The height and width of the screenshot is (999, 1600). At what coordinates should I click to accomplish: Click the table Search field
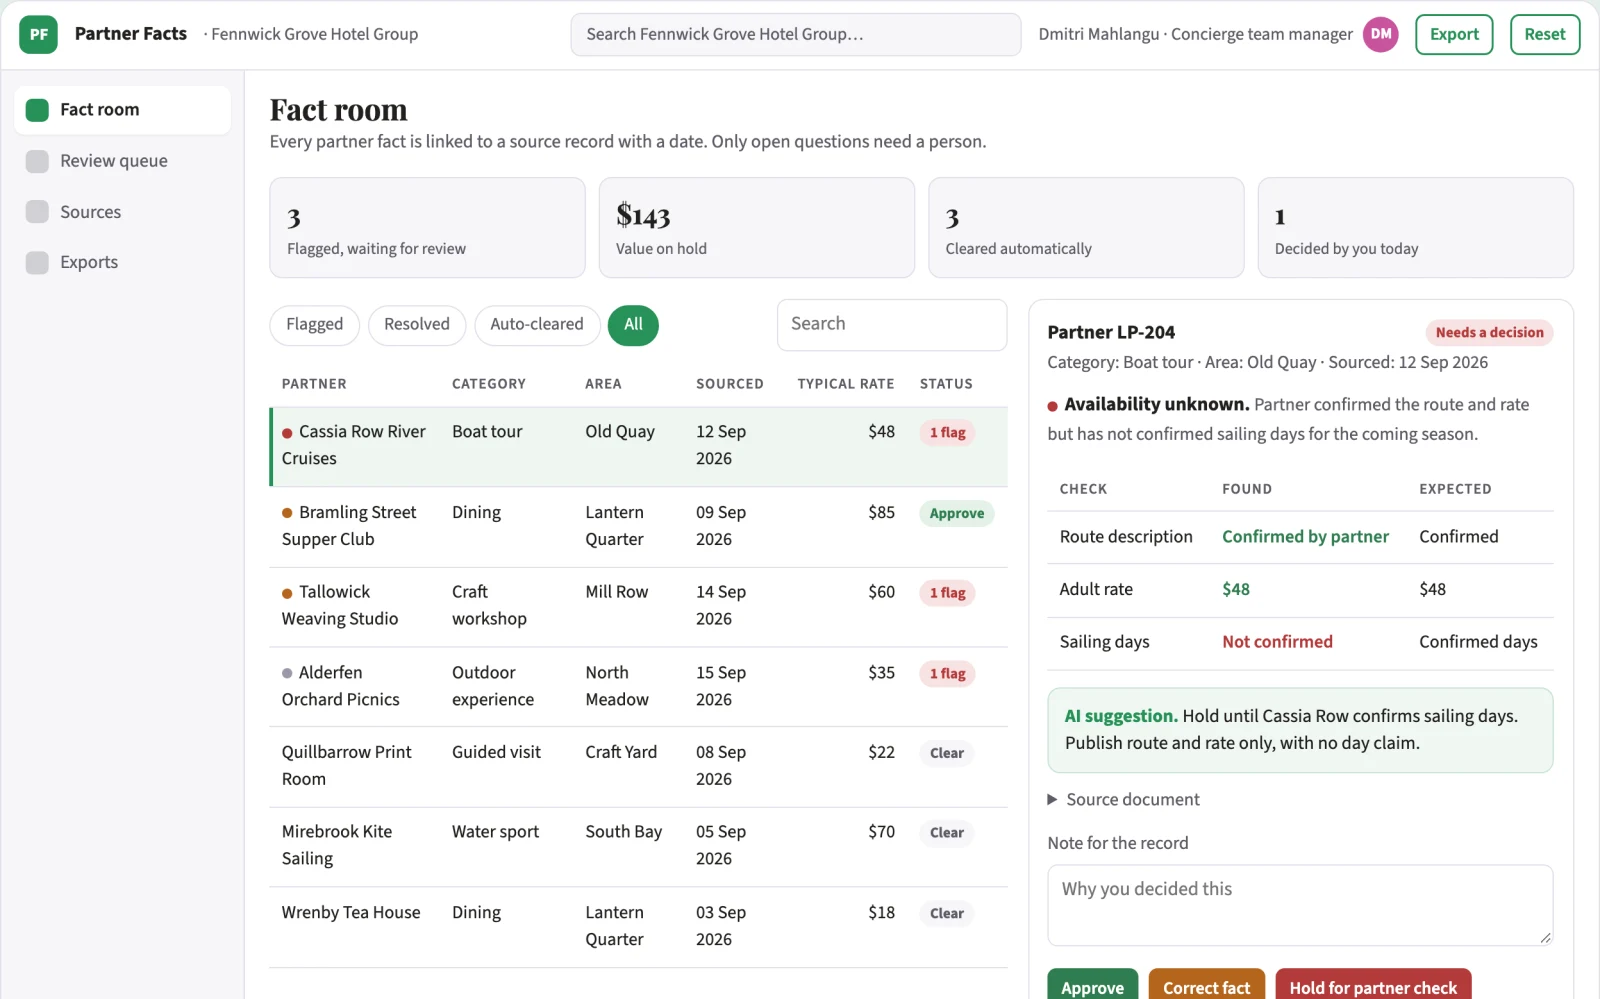click(x=891, y=325)
